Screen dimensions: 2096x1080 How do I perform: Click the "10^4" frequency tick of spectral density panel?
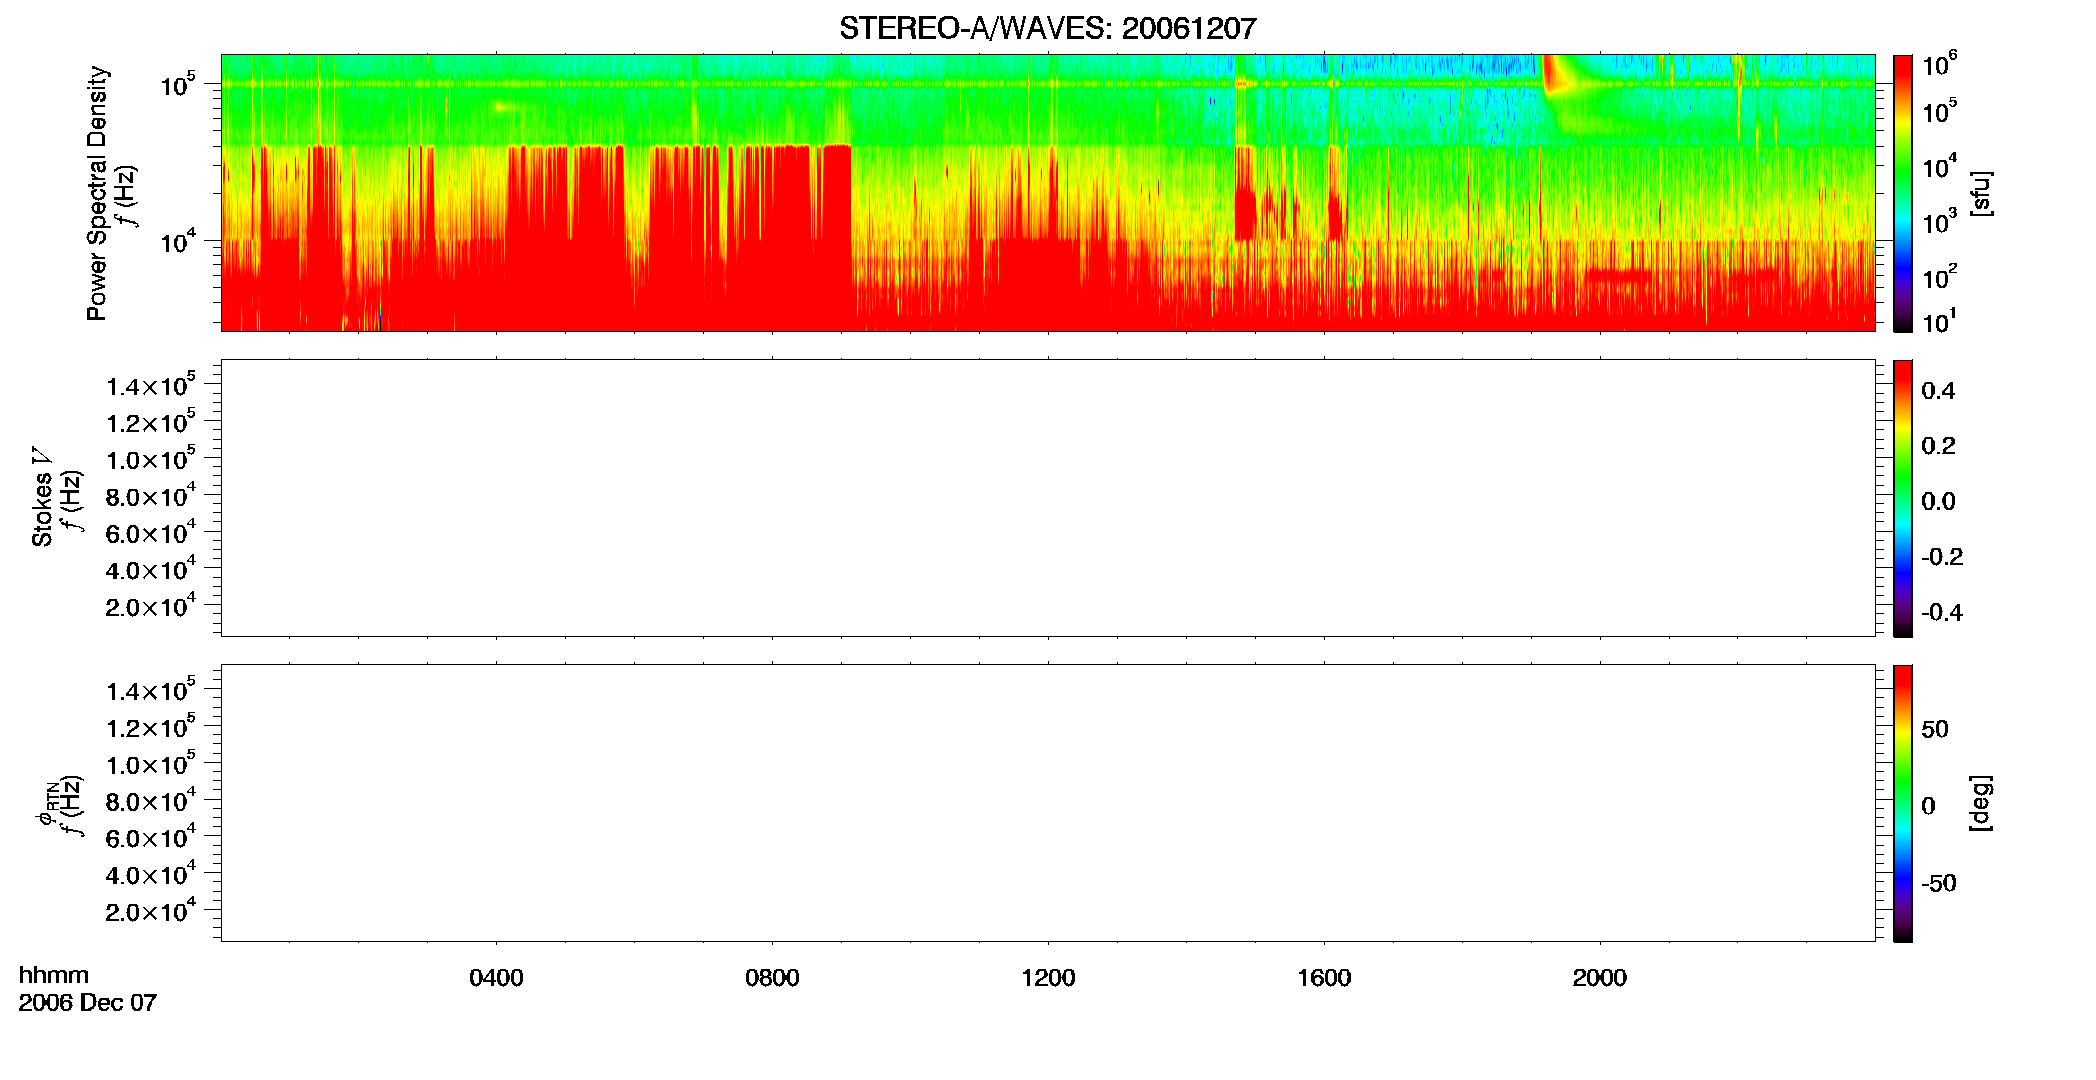pos(178,241)
